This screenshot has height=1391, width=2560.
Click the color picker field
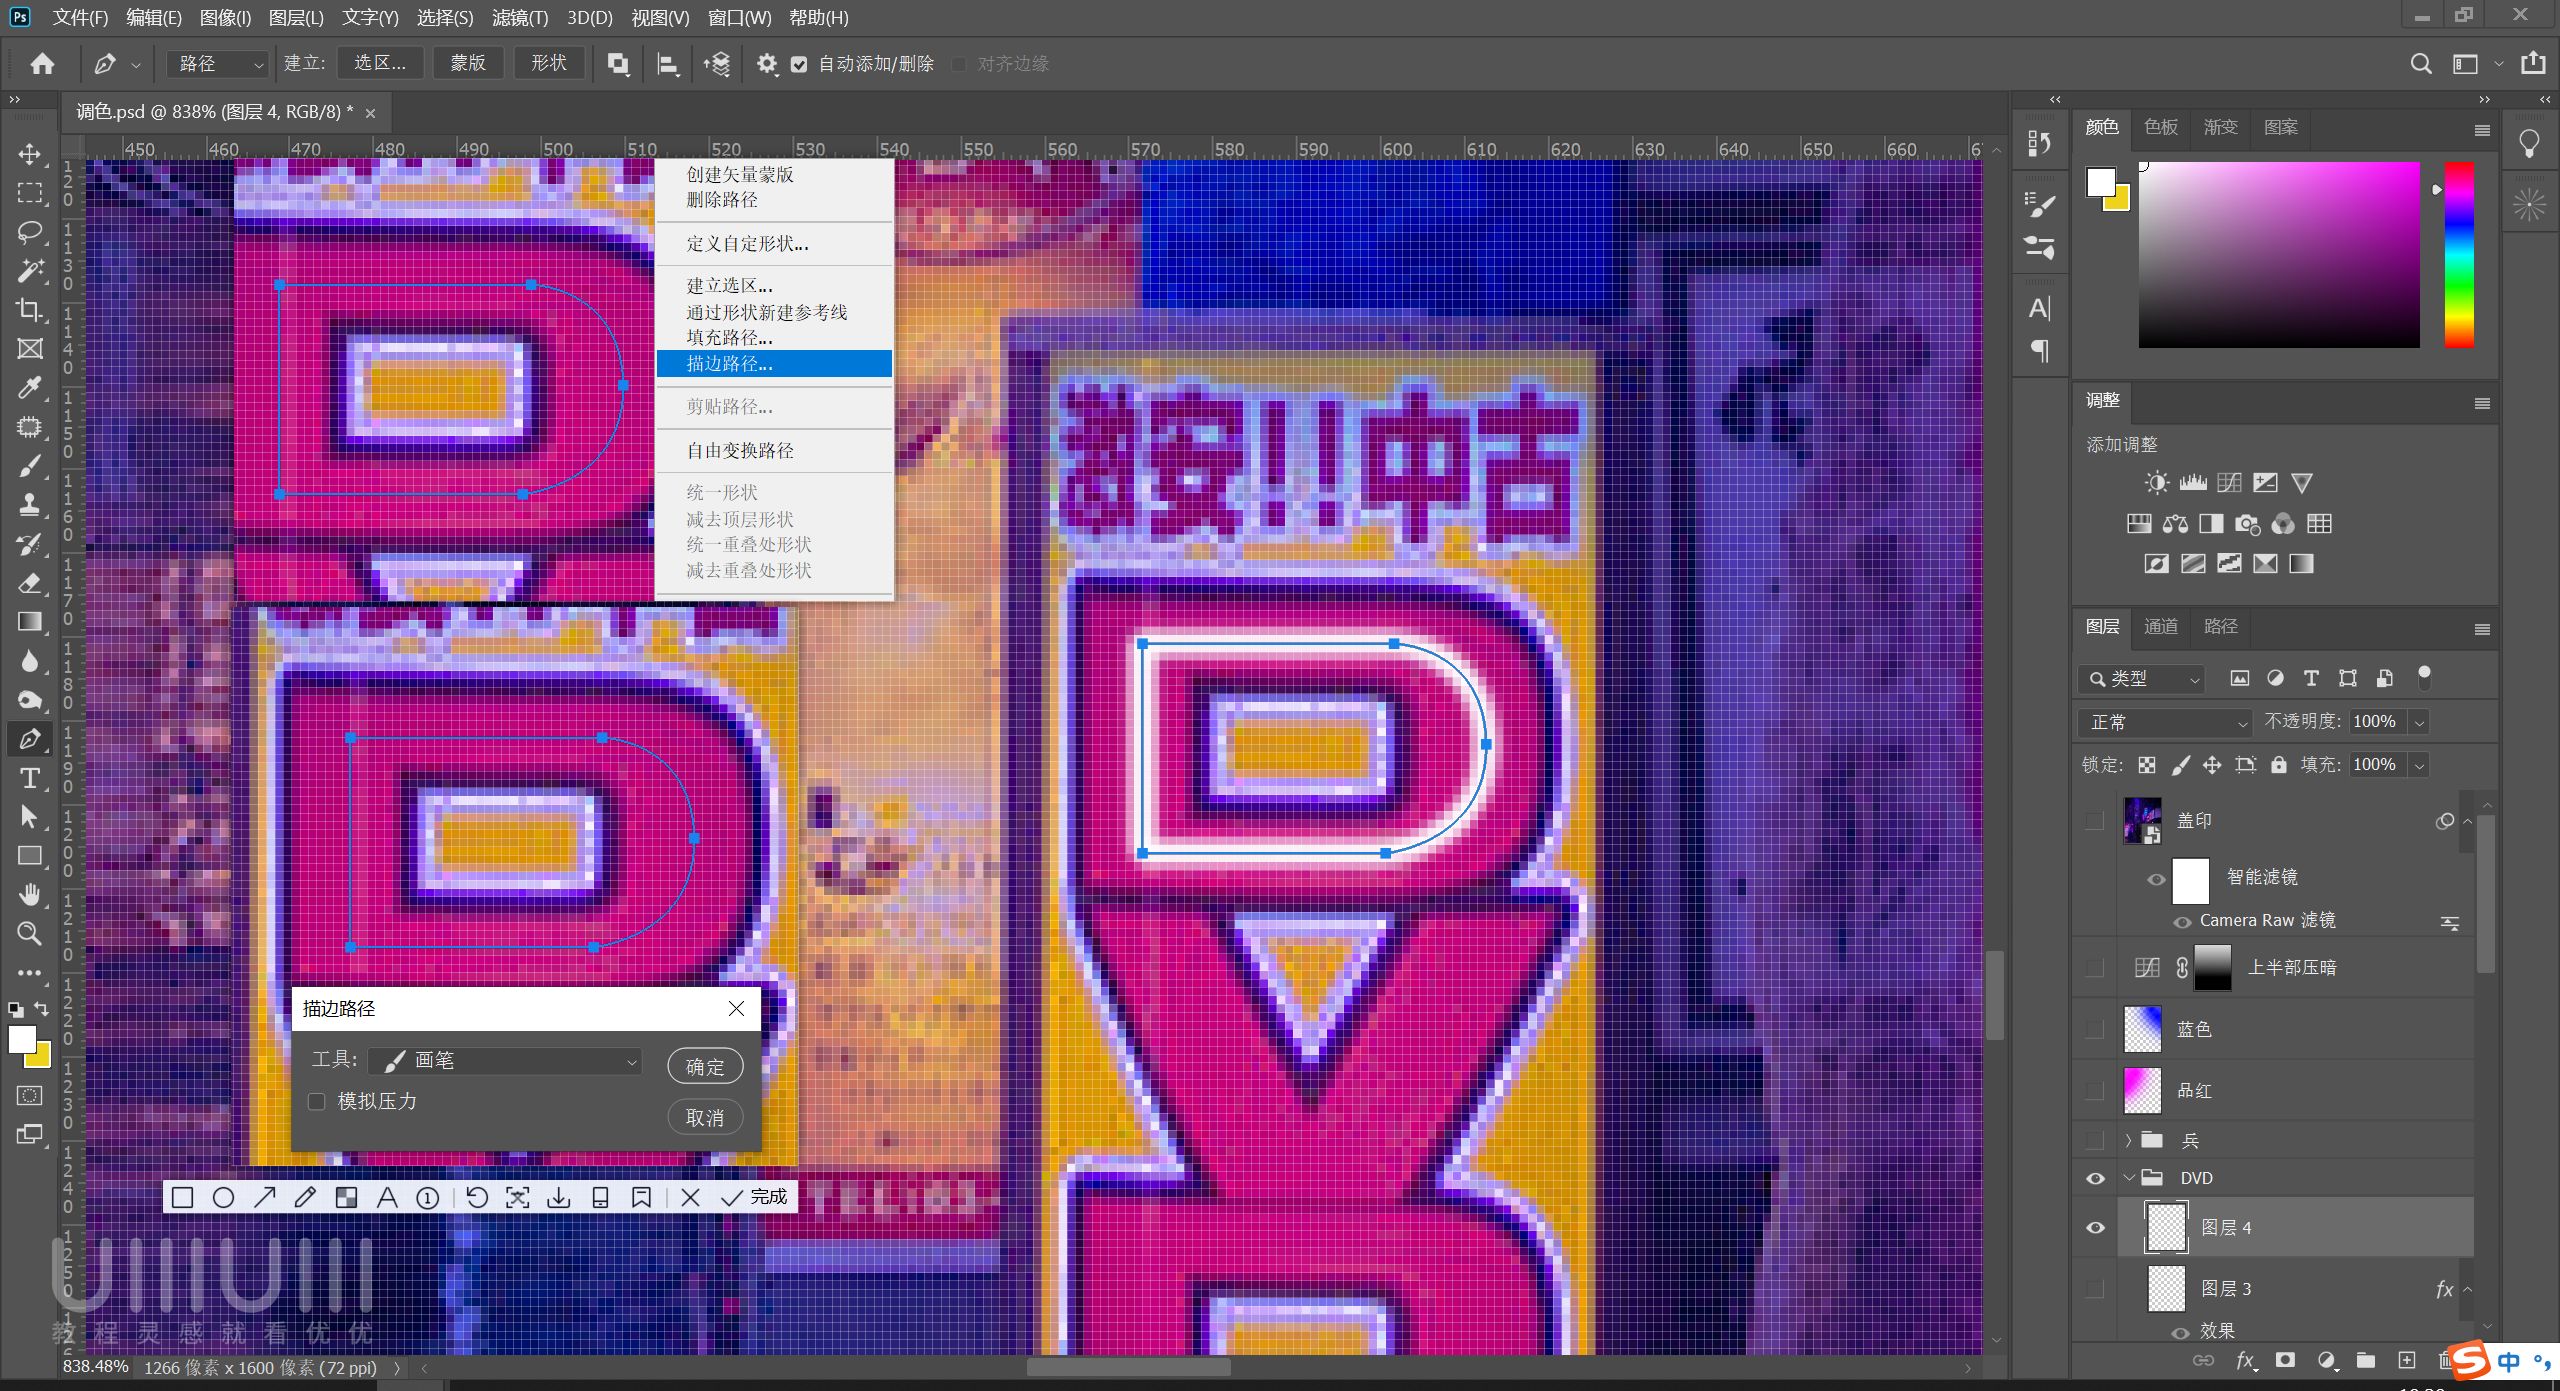tap(2278, 255)
